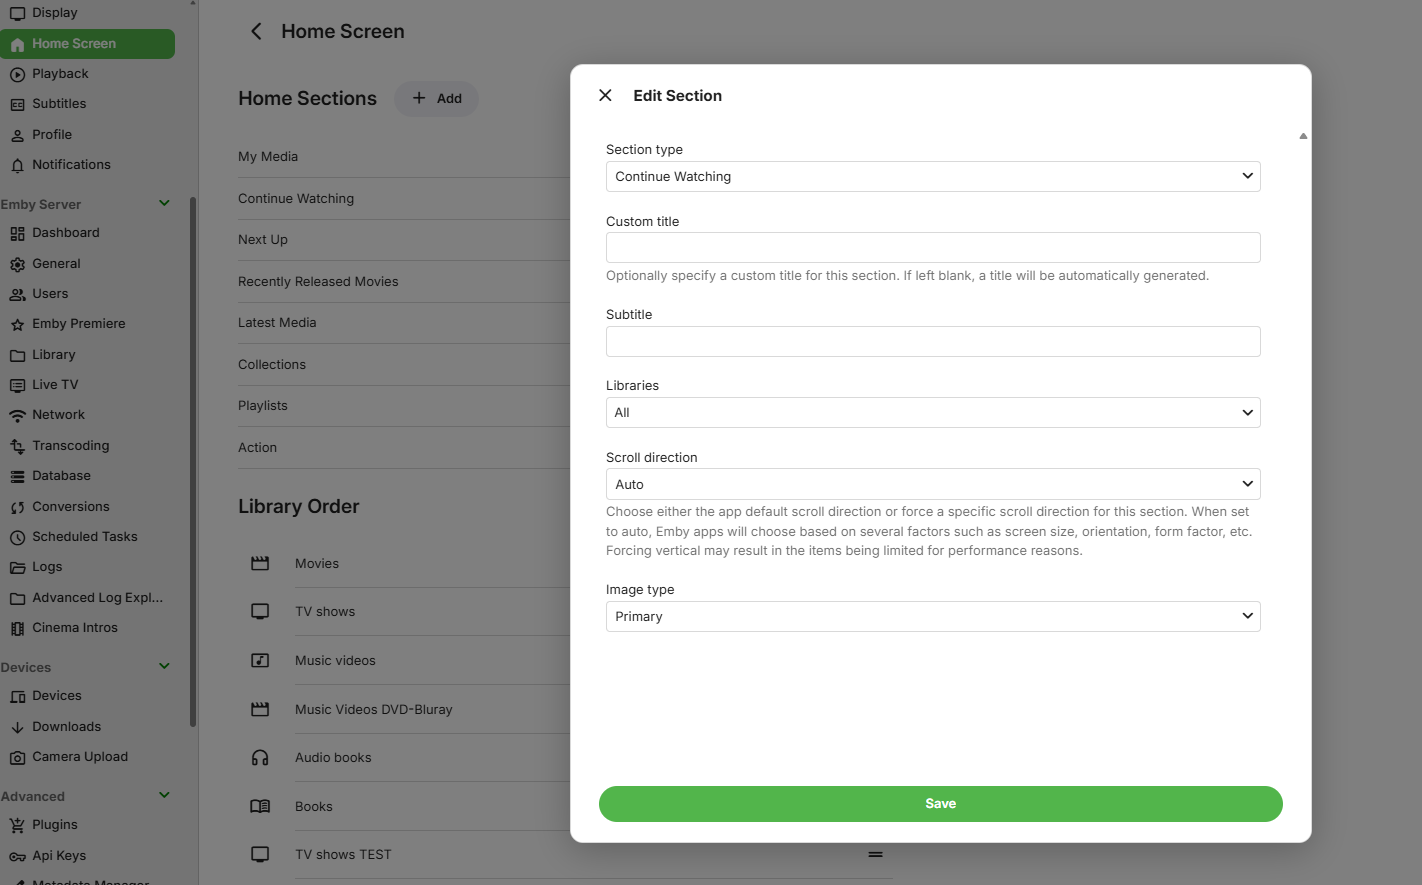Open the Dashboard menu item
Image resolution: width=1422 pixels, height=885 pixels.
coord(66,233)
